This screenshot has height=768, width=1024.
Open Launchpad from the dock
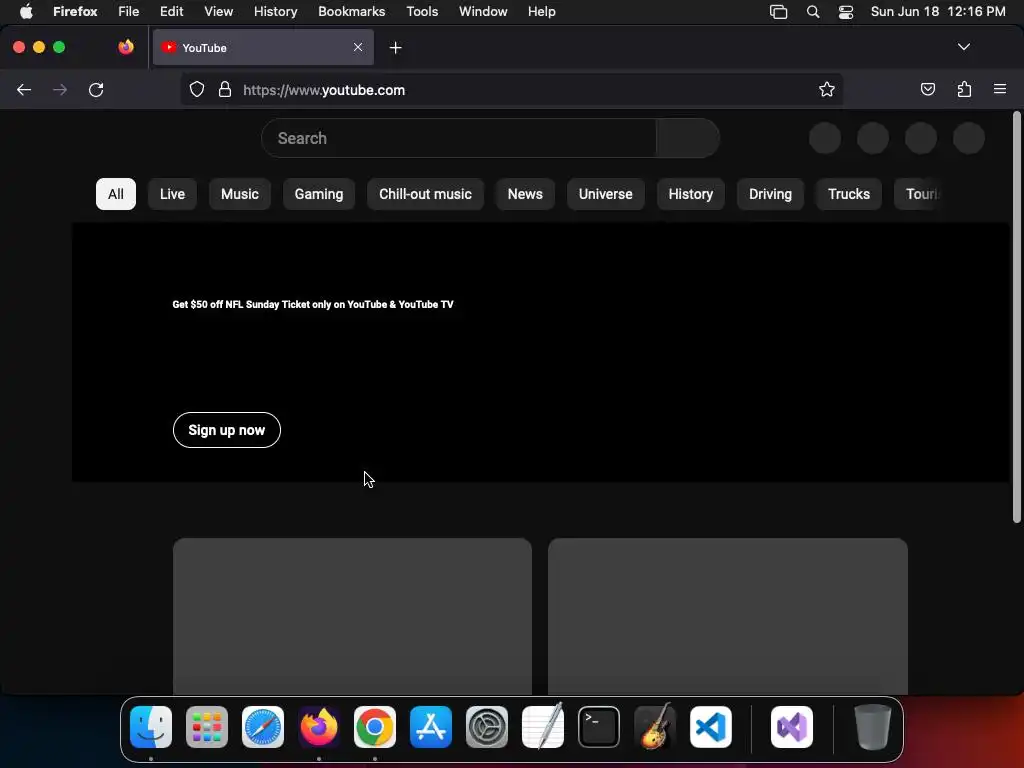[x=207, y=727]
